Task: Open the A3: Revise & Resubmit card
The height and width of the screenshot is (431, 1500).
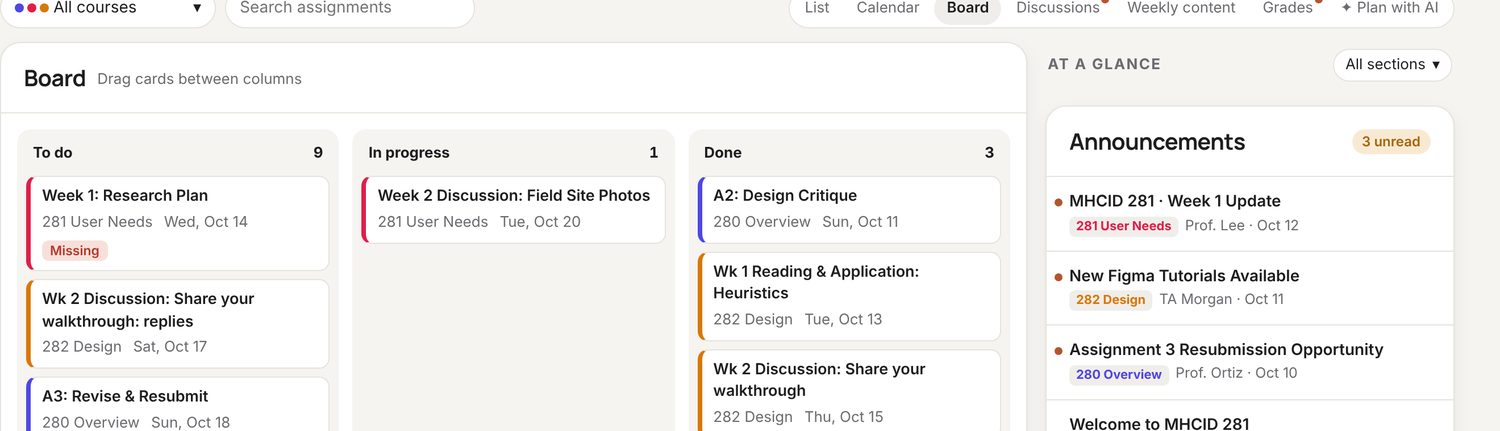Action: point(178,404)
